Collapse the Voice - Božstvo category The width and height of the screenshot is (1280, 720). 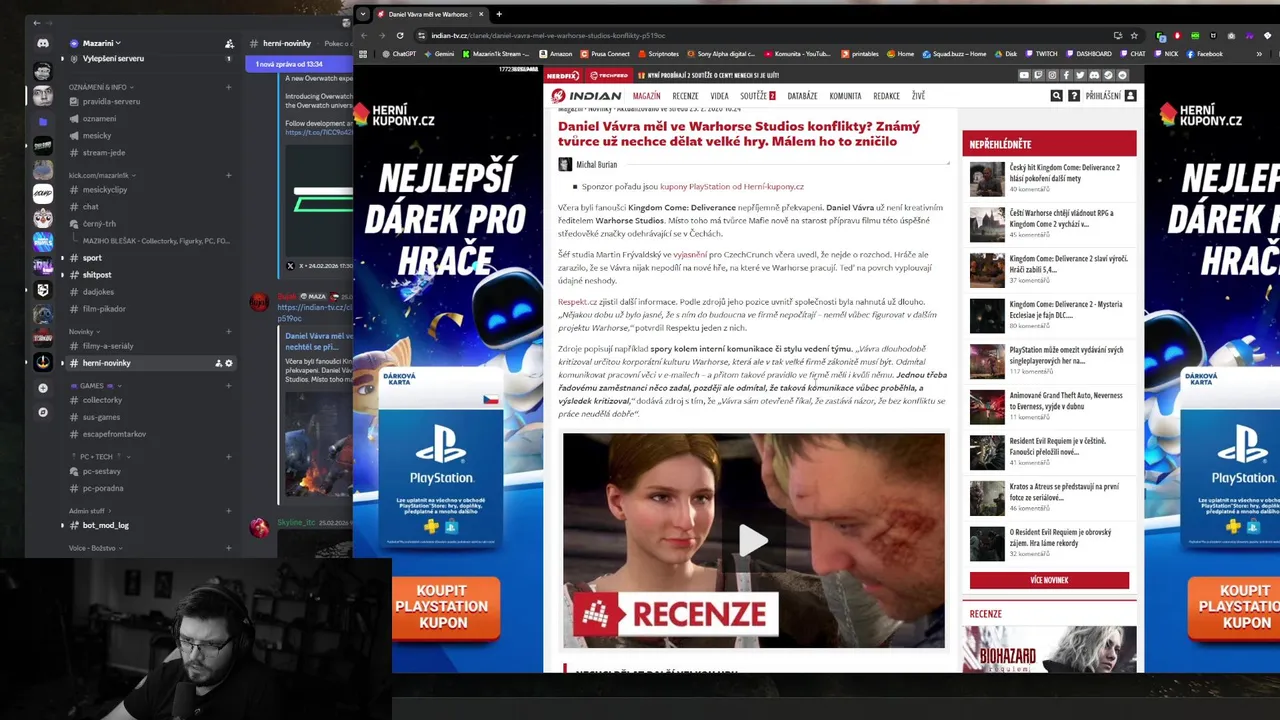(94, 548)
